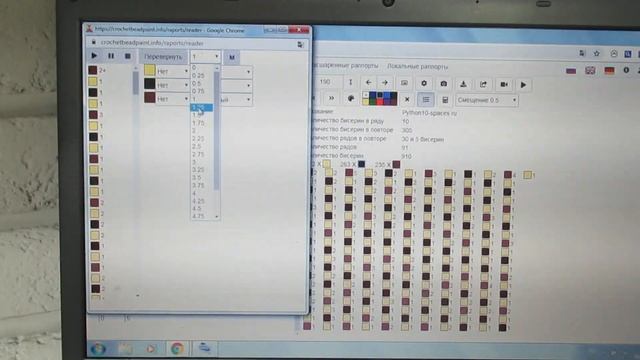Click the speed list scrollbar thumb
Screen dimensions: 640x360
pos(217,131)
